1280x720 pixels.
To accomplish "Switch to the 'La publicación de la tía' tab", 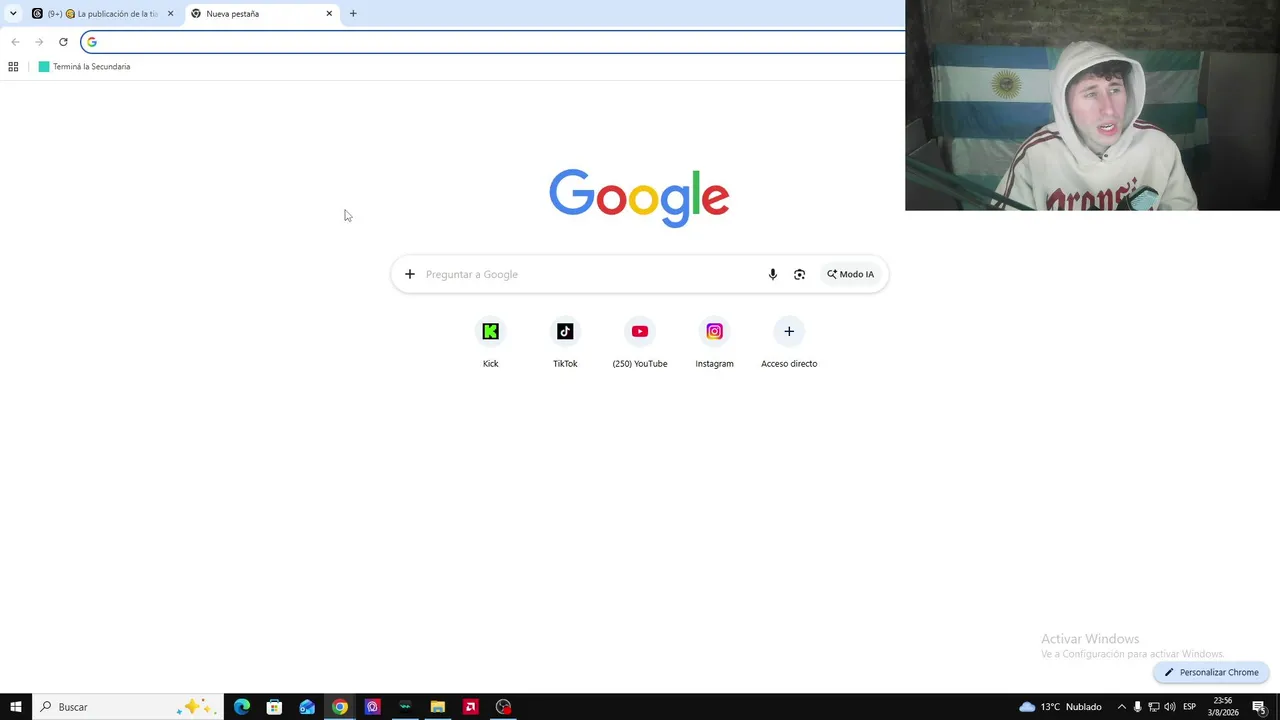I will tap(104, 14).
